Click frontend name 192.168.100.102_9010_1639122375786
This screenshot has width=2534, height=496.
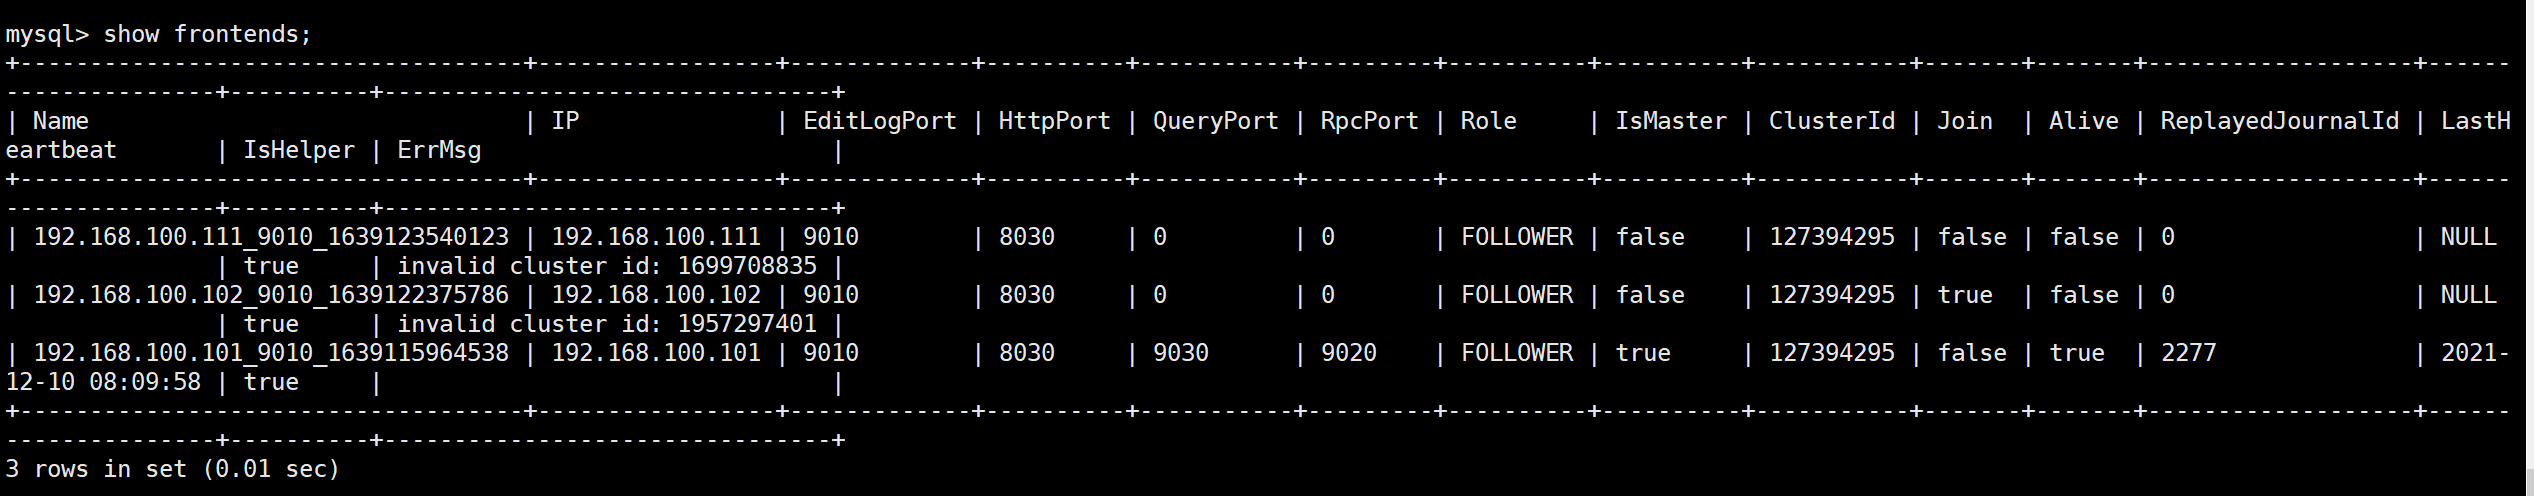coord(271,296)
